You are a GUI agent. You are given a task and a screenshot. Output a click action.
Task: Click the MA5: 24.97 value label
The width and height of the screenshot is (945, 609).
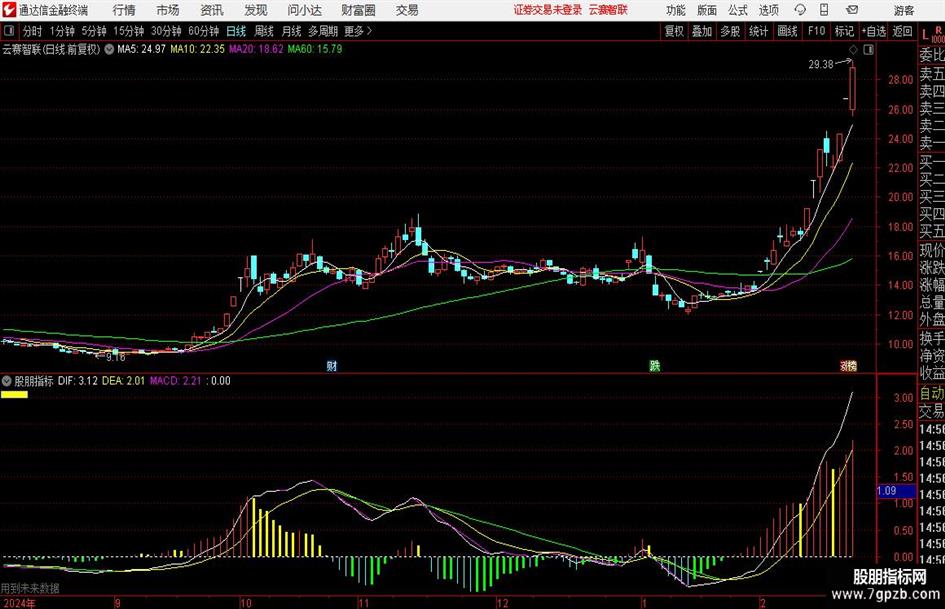[141, 49]
